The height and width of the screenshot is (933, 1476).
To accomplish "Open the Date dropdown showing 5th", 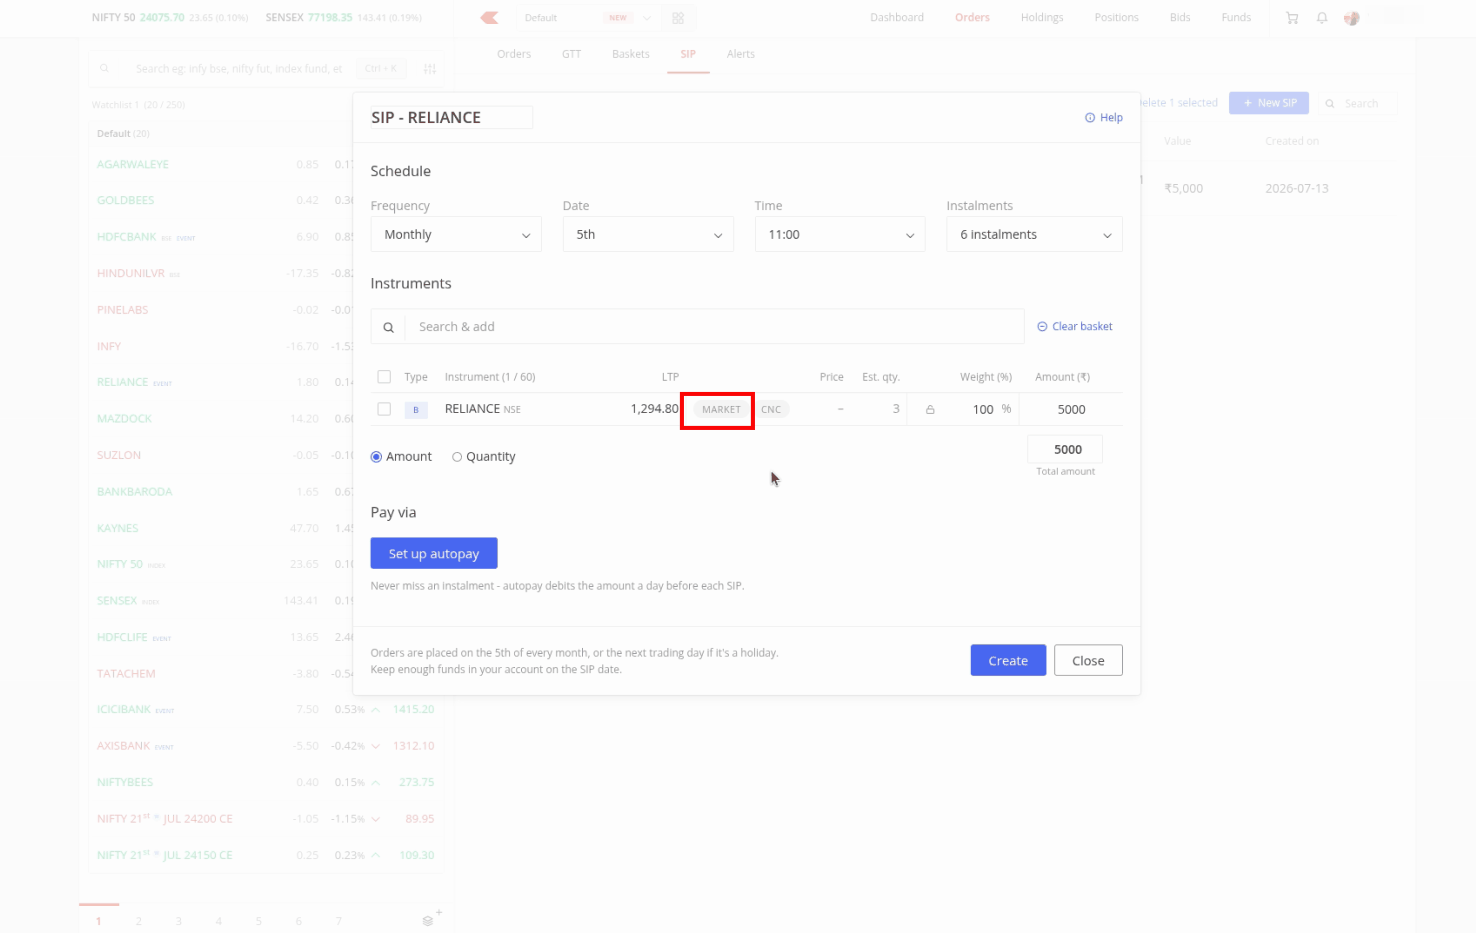I will click(648, 235).
